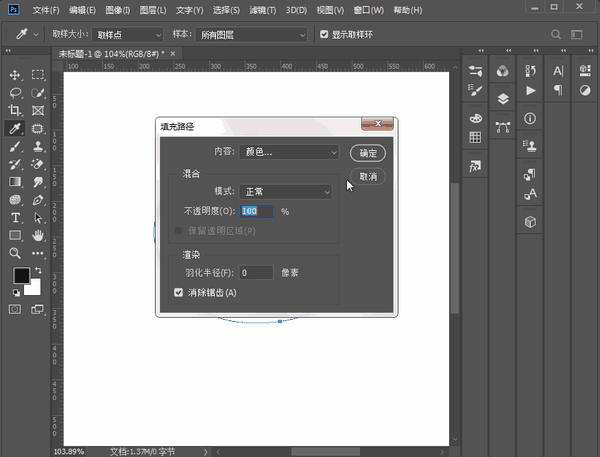Open the 图像(I) menu
Screen dimensions: 600x457
pyautogui.click(x=117, y=10)
